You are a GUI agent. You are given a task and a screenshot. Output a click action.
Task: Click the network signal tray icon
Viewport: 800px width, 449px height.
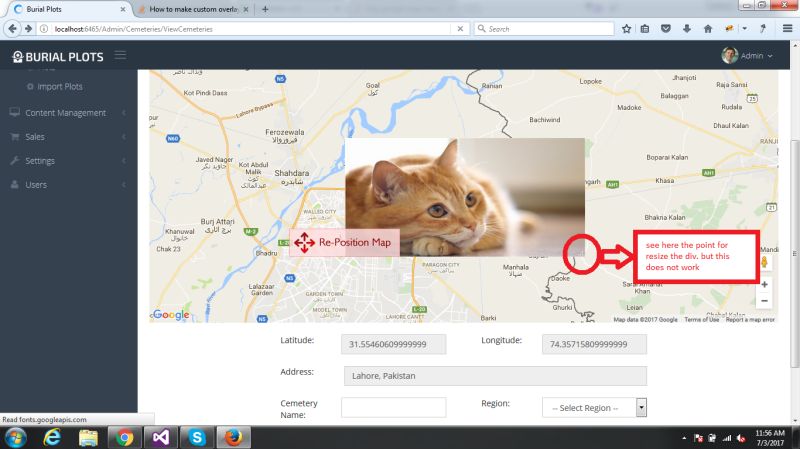tap(727, 438)
